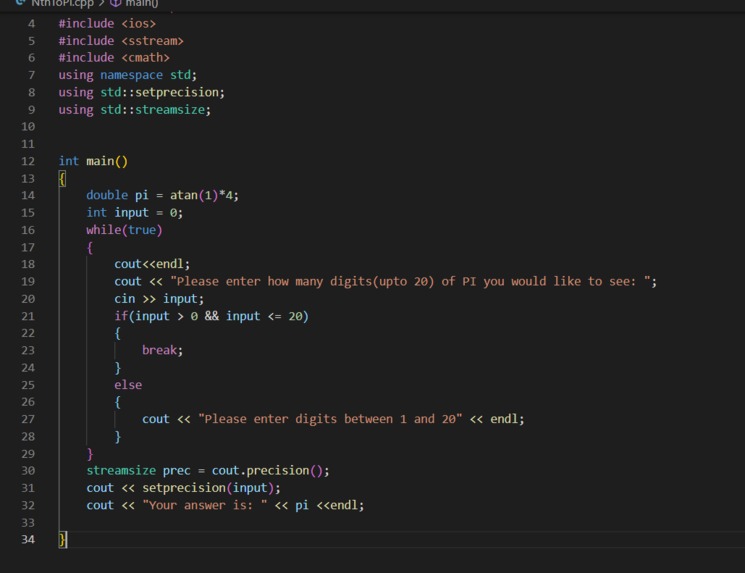Click 'using std::streamsize;' line
745x573 pixels.
(x=134, y=110)
